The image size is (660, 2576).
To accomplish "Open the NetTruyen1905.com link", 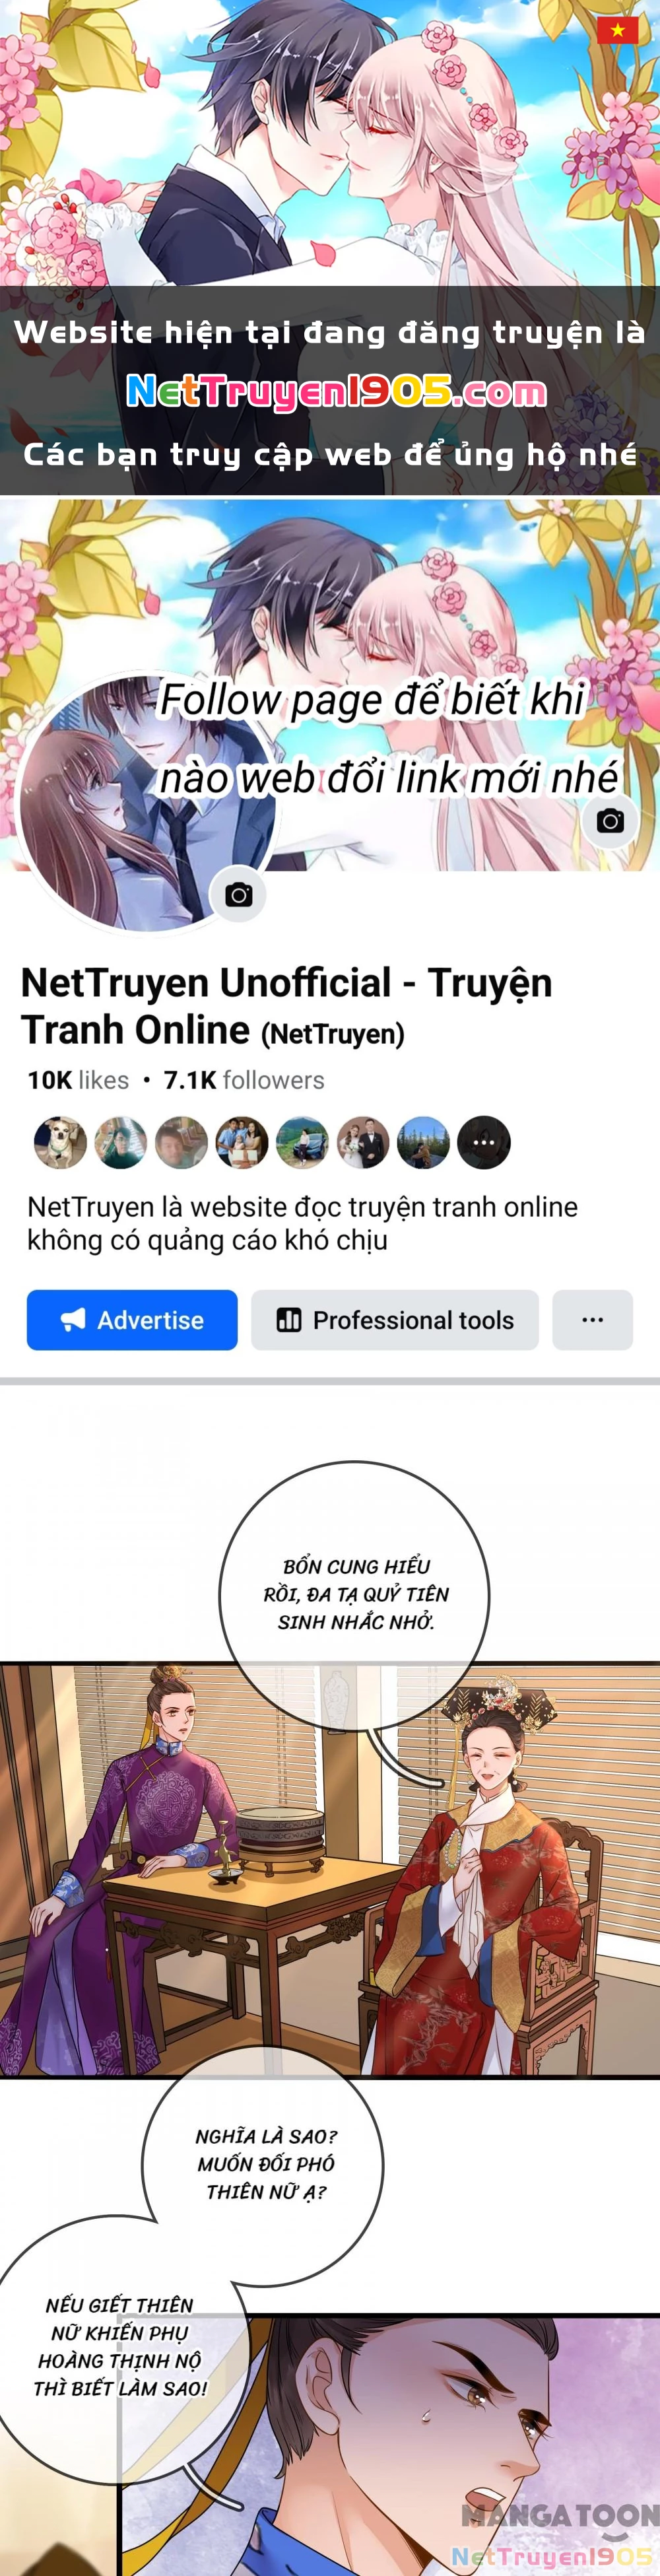I will [x=336, y=392].
